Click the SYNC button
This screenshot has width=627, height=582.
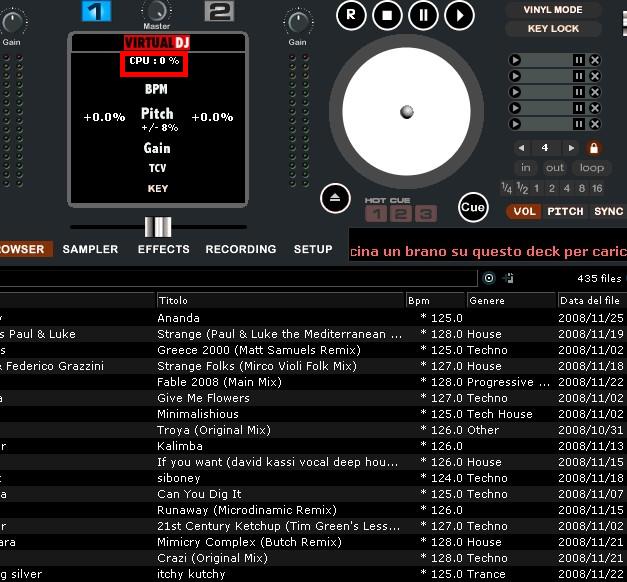pos(608,212)
